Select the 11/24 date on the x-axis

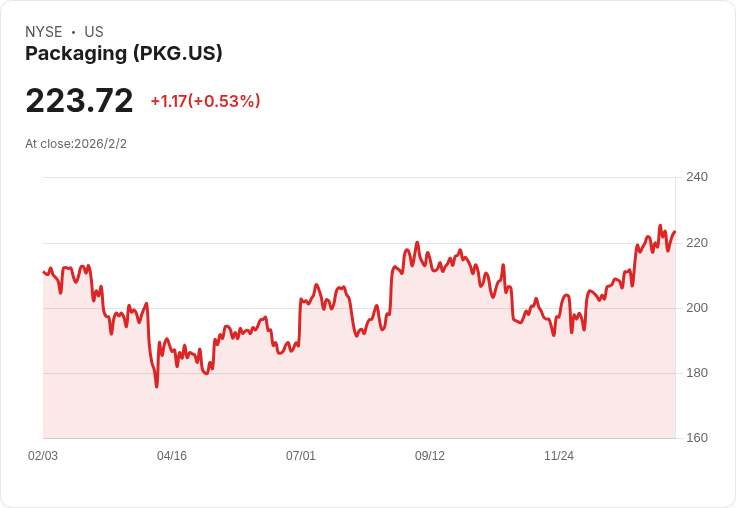[x=559, y=456]
